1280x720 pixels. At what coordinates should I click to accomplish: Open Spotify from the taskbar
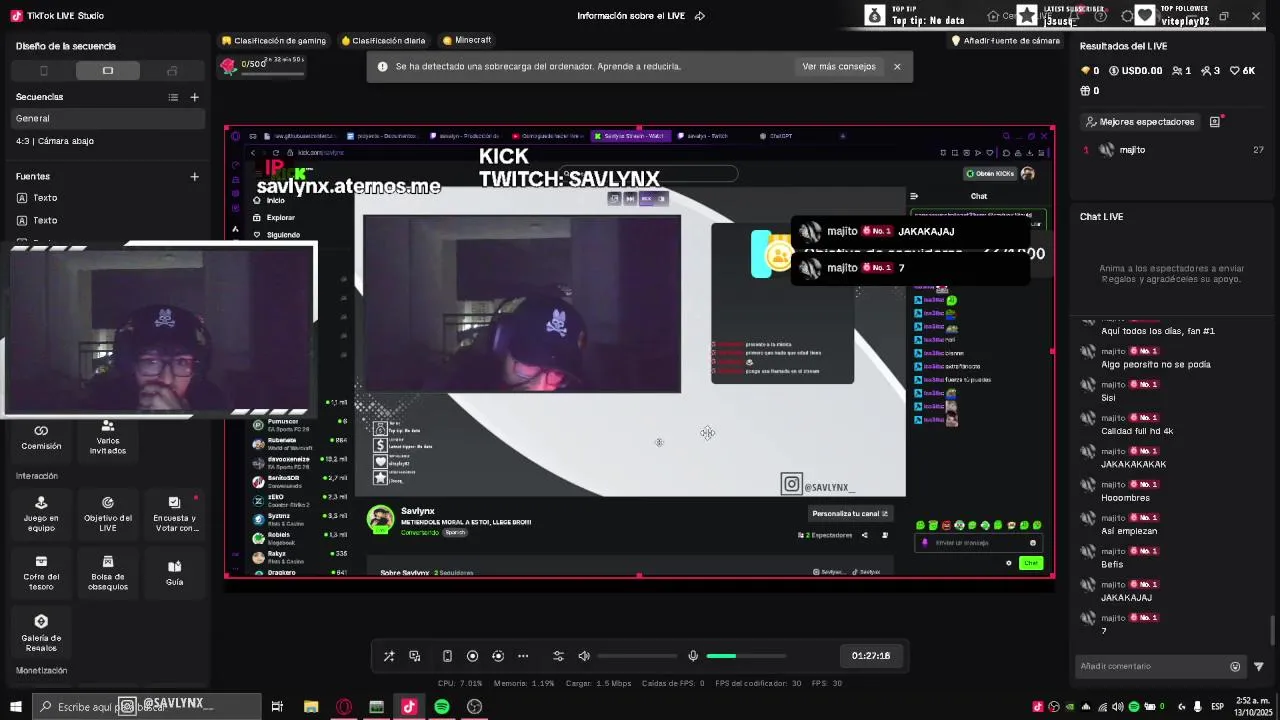click(x=442, y=707)
